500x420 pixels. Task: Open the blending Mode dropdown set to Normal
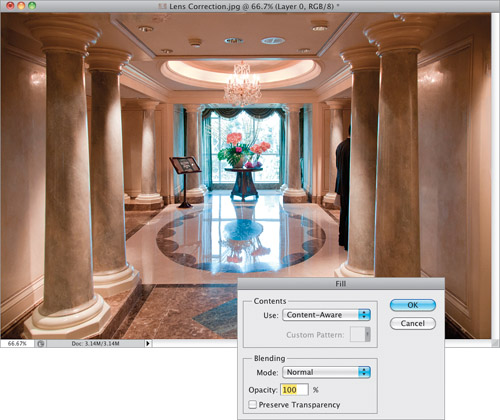tap(326, 372)
